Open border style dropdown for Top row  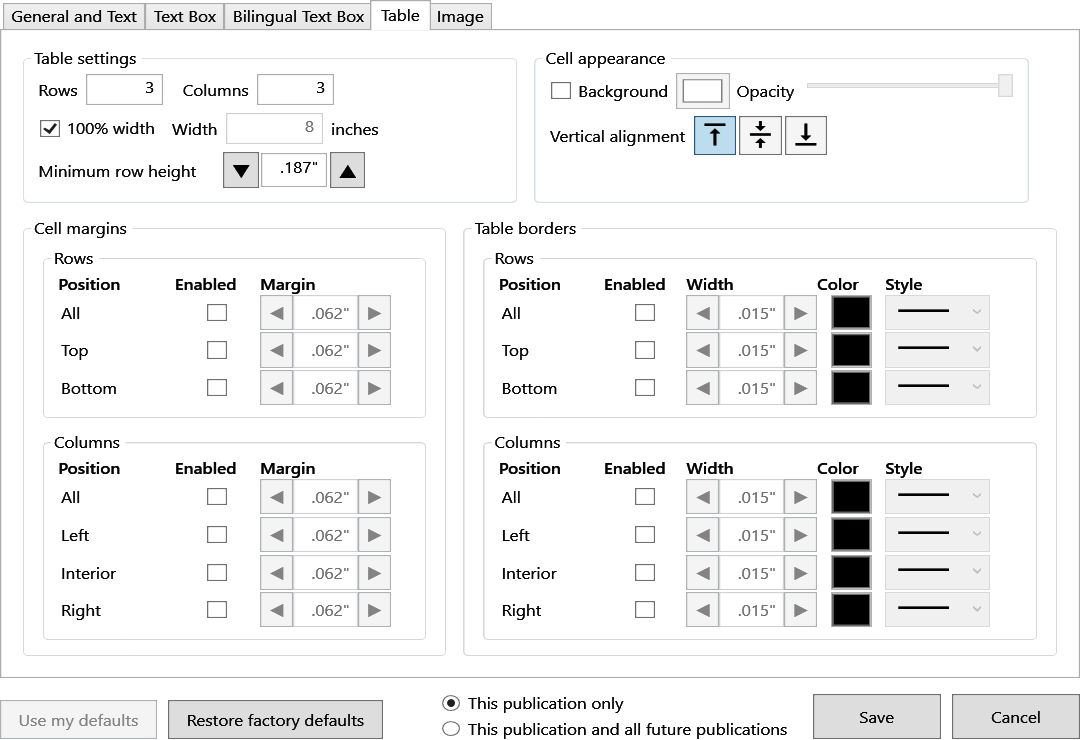[937, 349]
